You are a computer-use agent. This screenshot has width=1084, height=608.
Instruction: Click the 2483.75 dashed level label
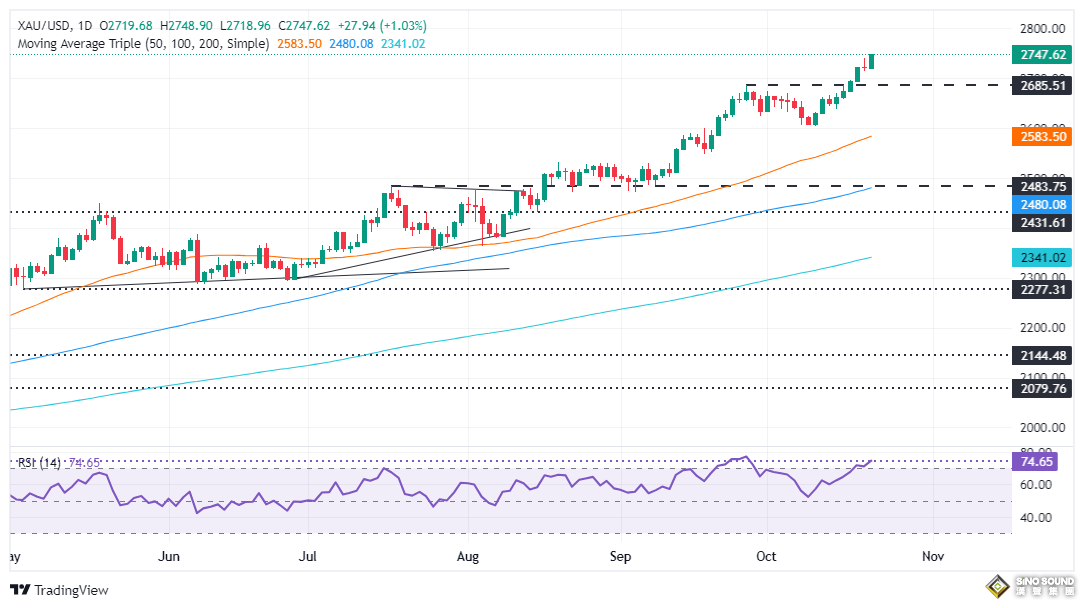point(1042,186)
